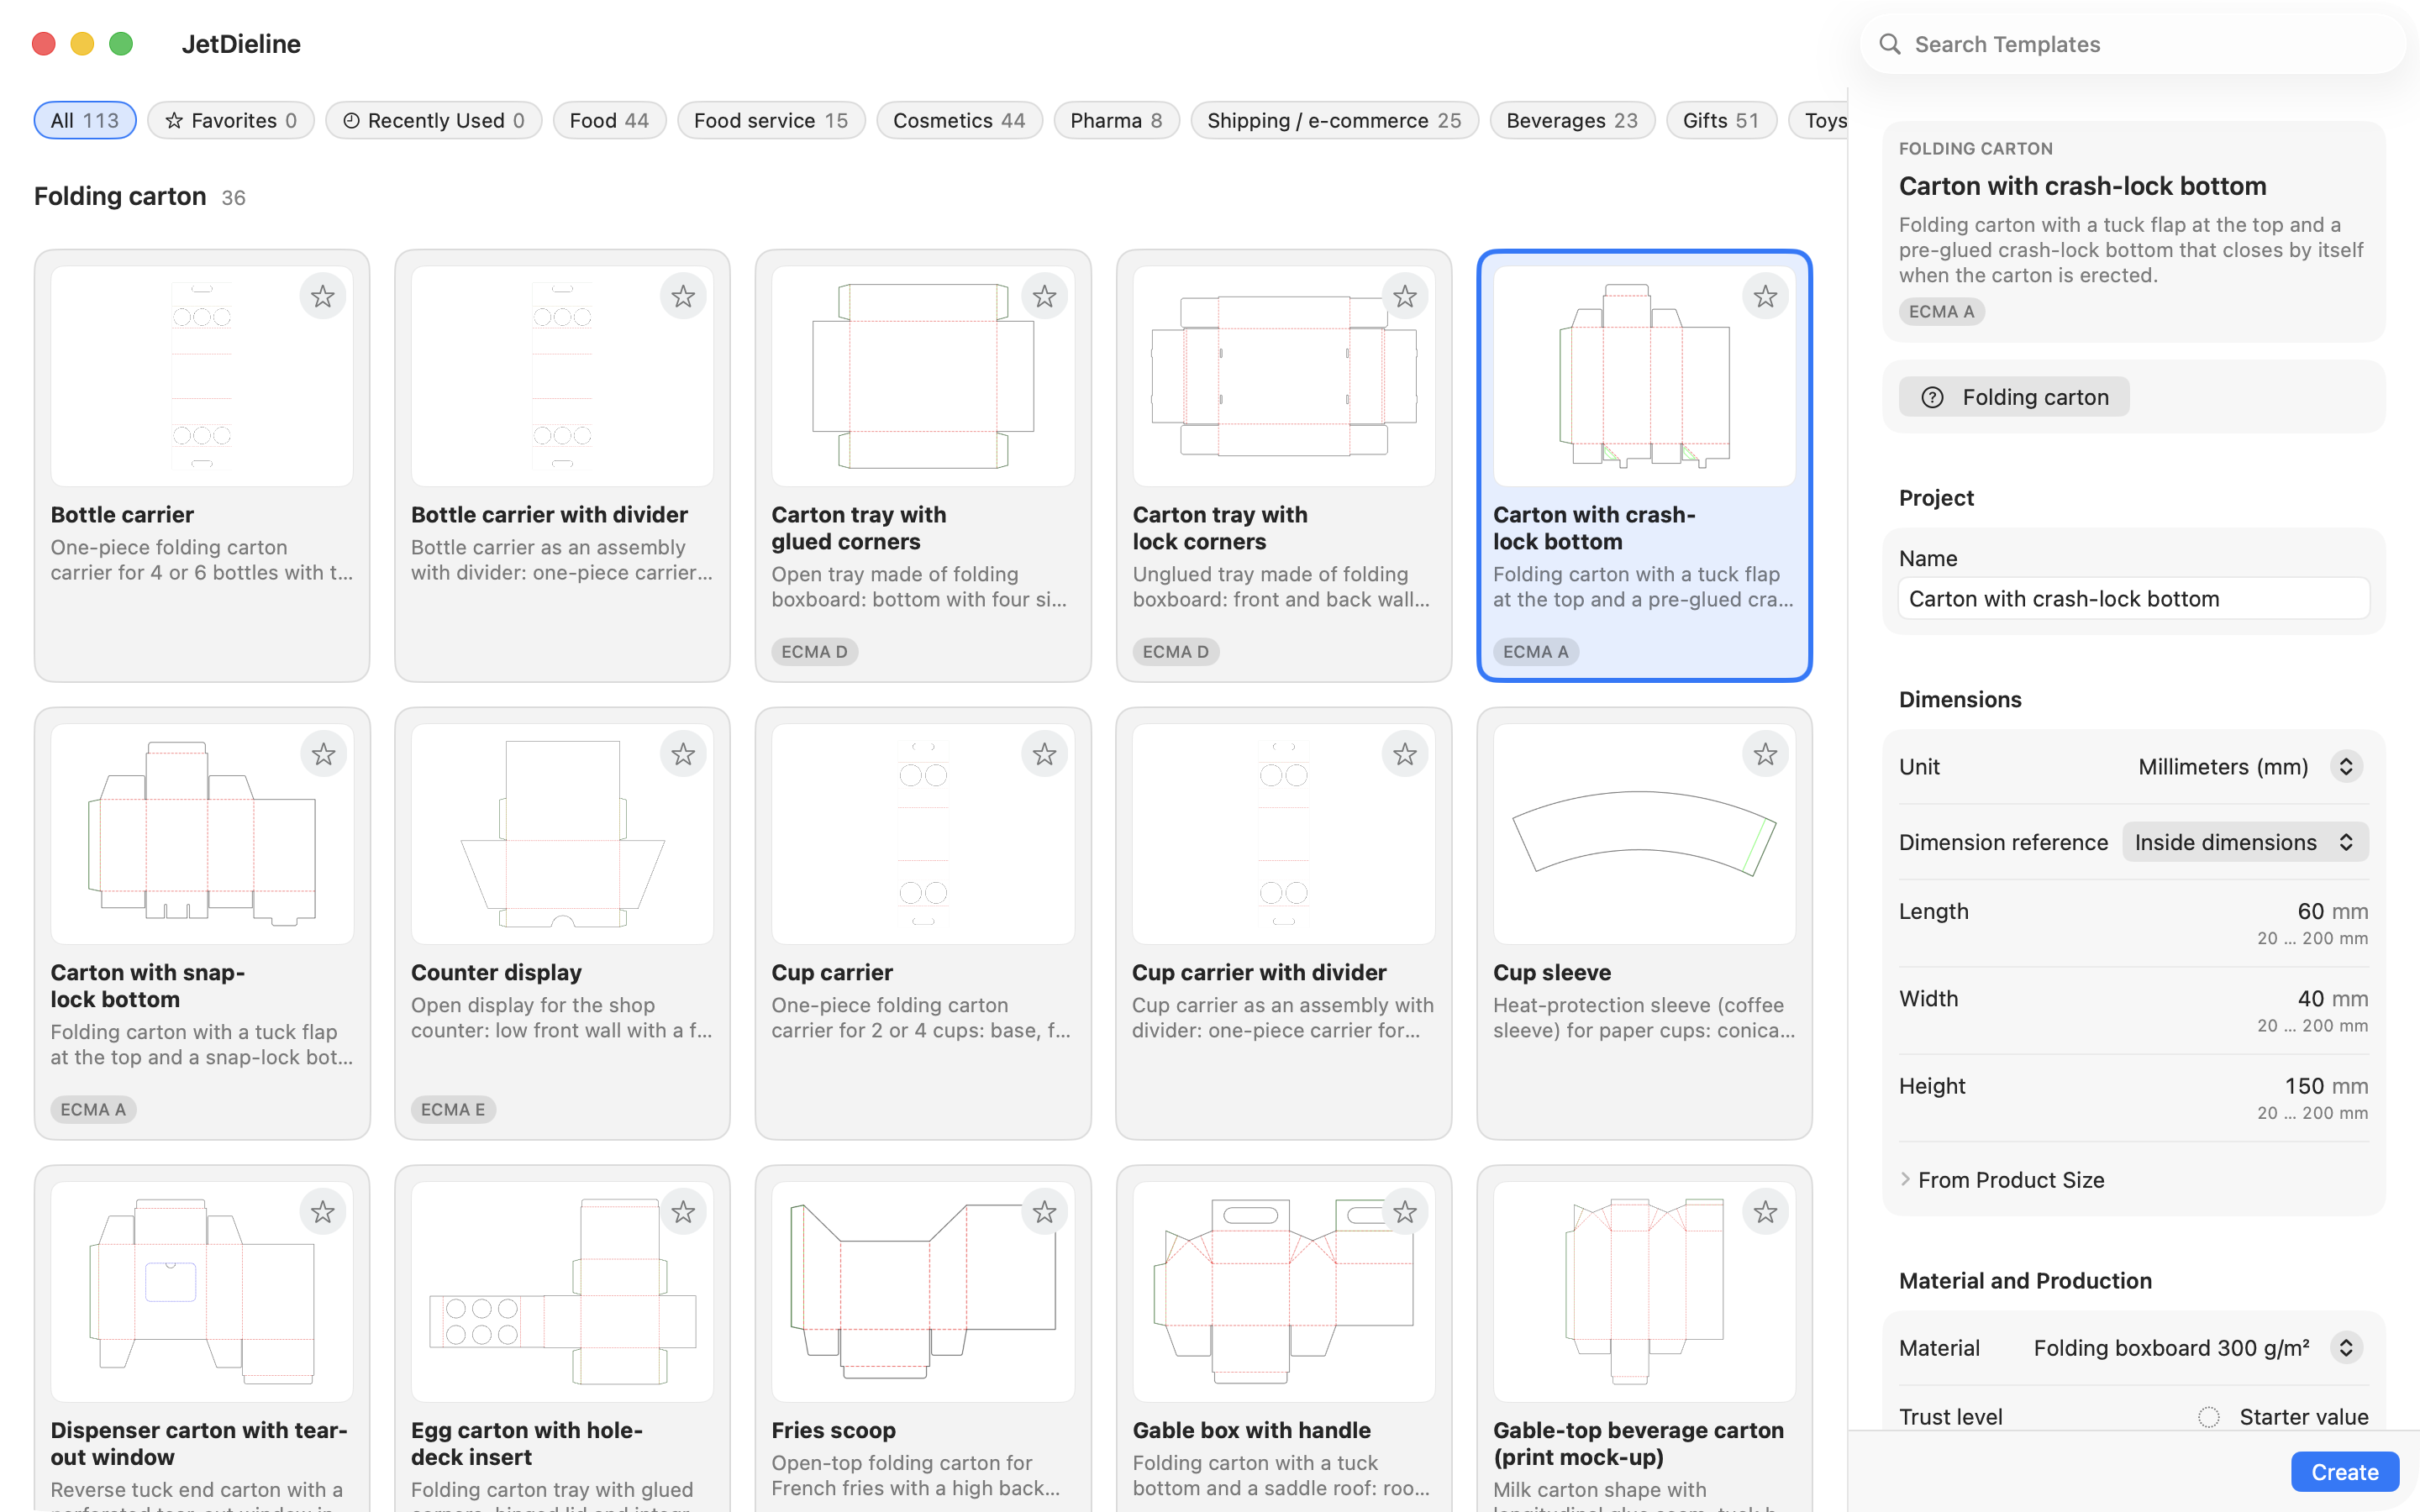Favorite the Bottle carrier template
2420x1512 pixels.
(322, 296)
